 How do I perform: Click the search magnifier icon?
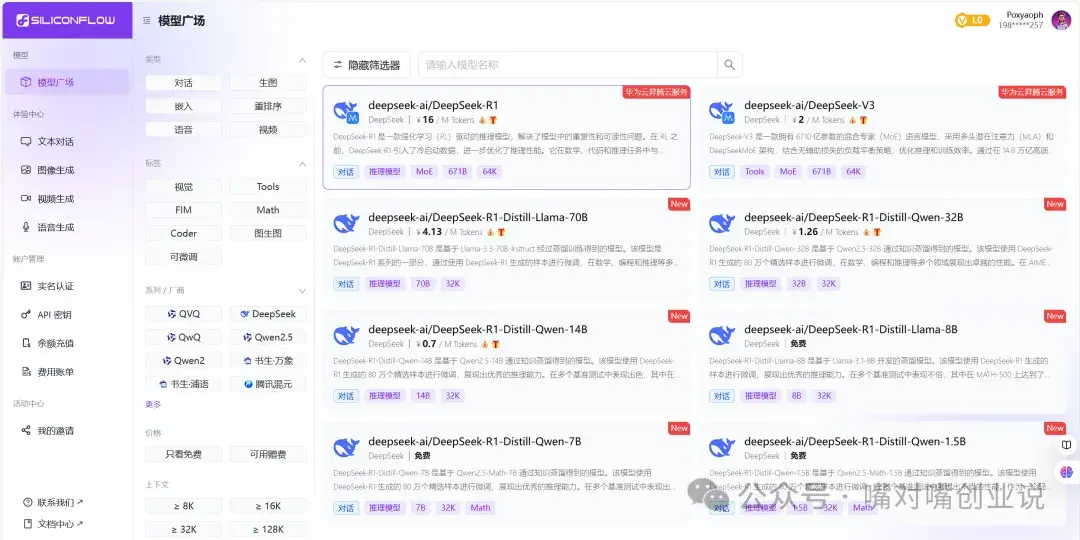coord(729,65)
